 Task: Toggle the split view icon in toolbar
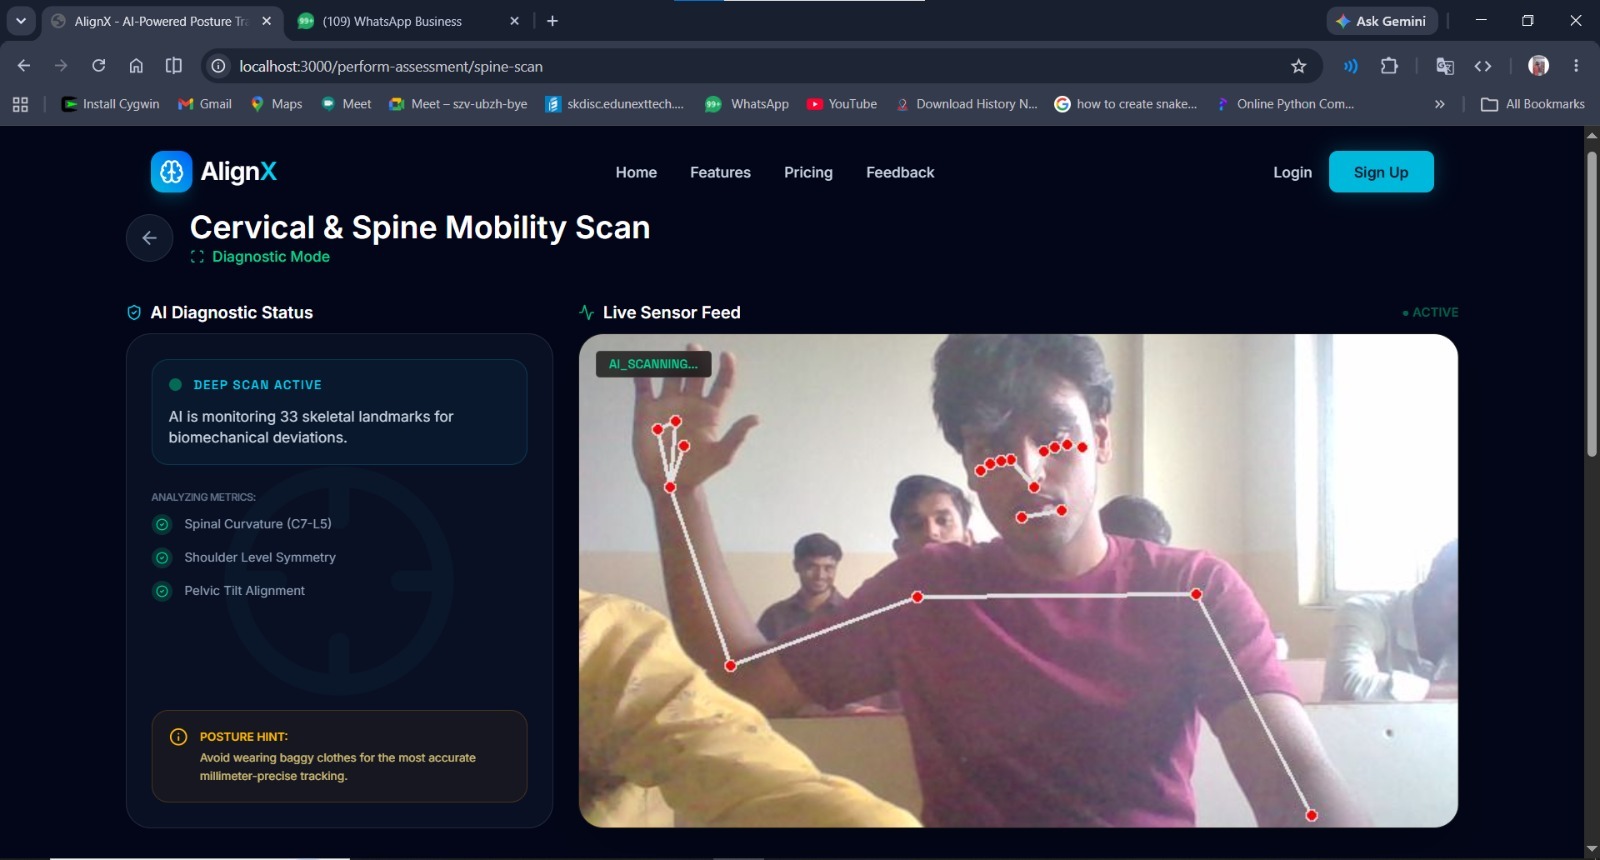[174, 66]
